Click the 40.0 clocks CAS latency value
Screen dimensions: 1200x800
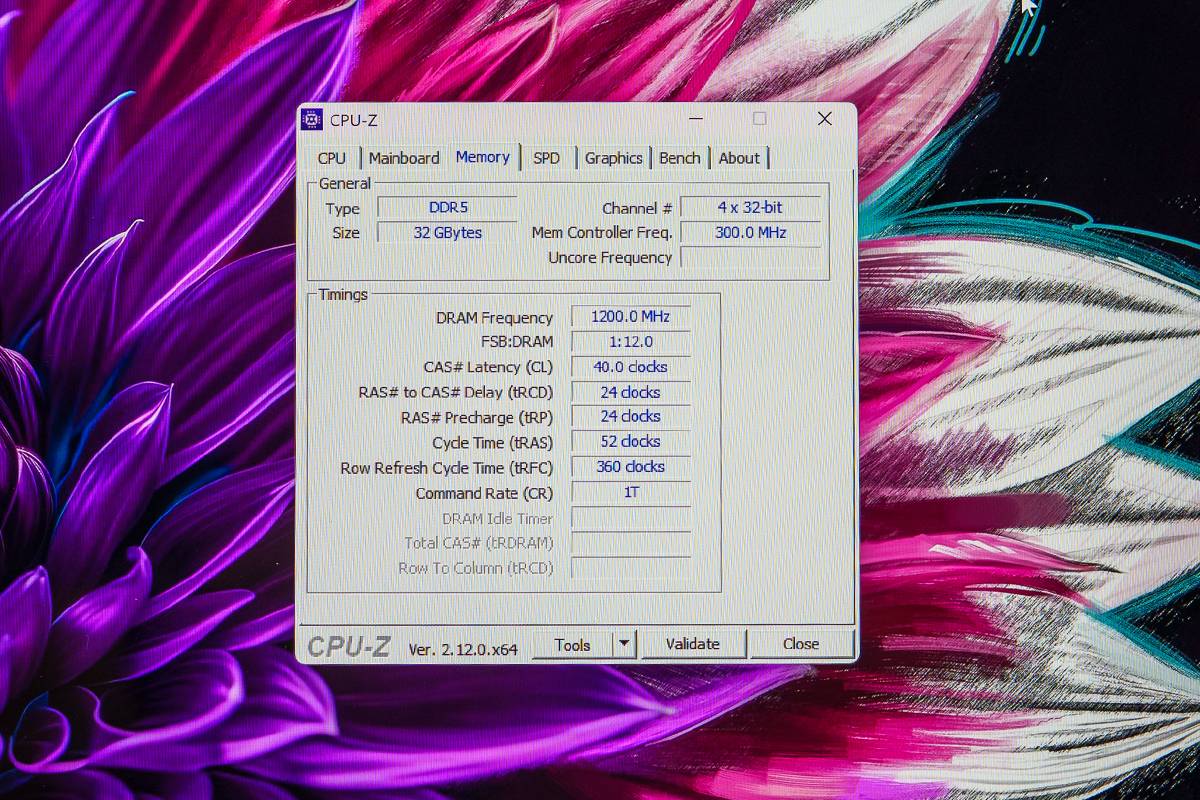click(x=630, y=367)
